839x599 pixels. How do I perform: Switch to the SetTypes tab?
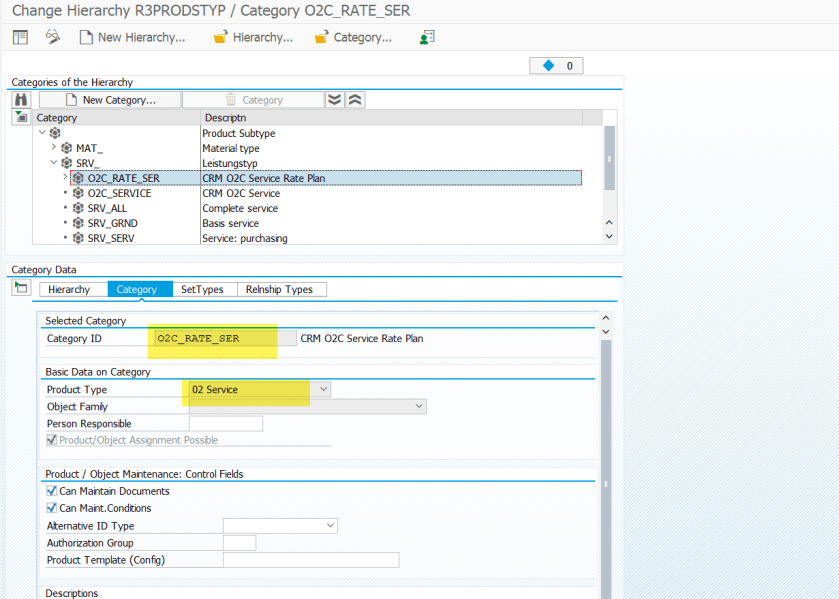201,289
